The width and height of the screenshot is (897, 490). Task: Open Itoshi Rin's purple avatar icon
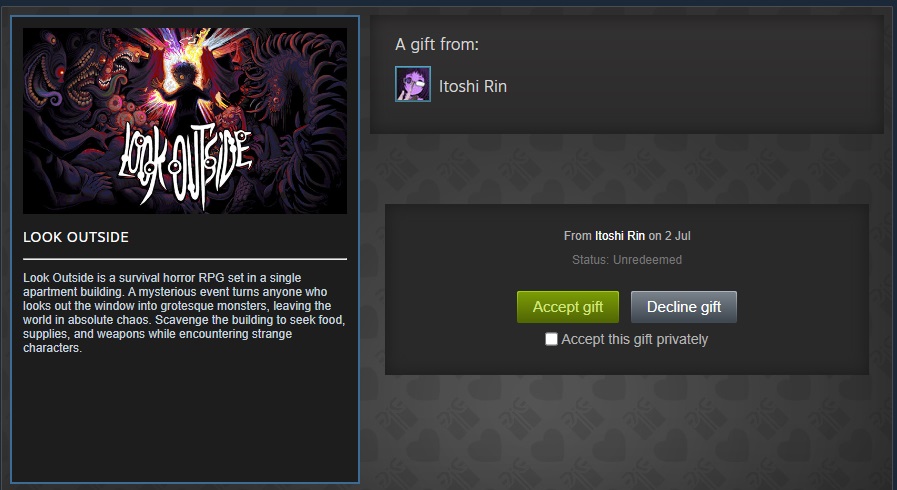click(412, 84)
